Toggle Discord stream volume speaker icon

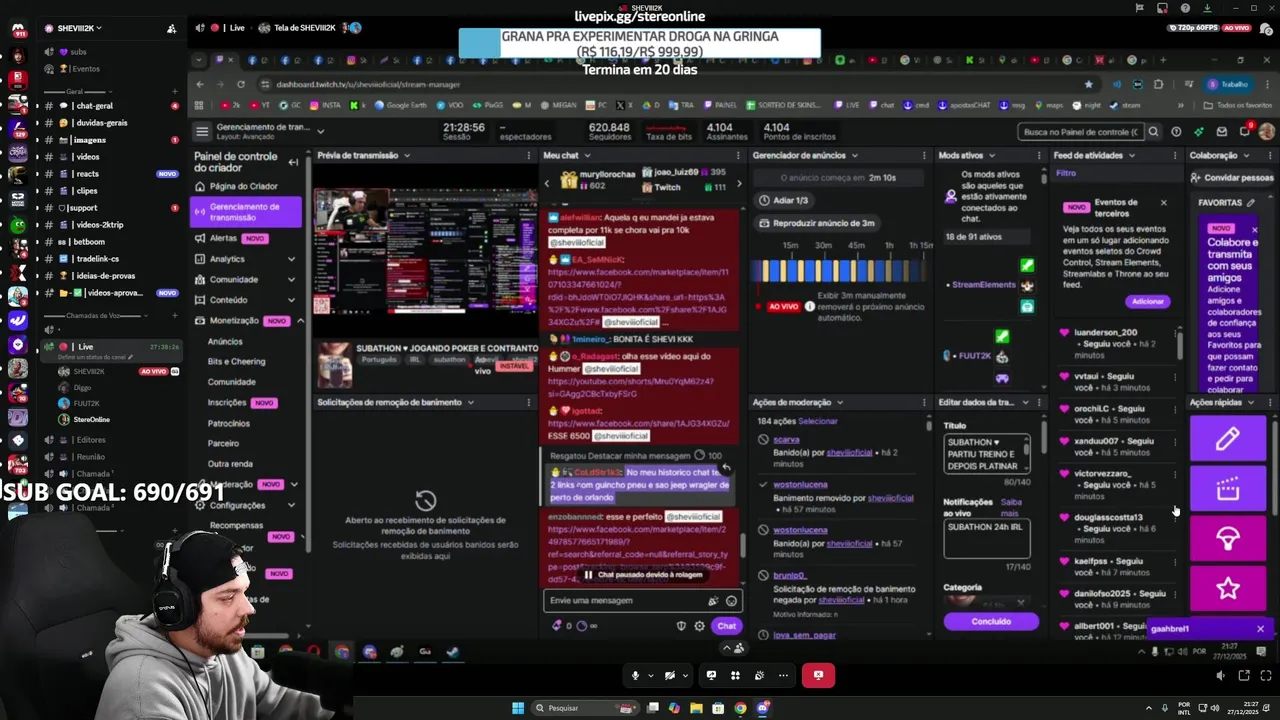[x=1220, y=675]
